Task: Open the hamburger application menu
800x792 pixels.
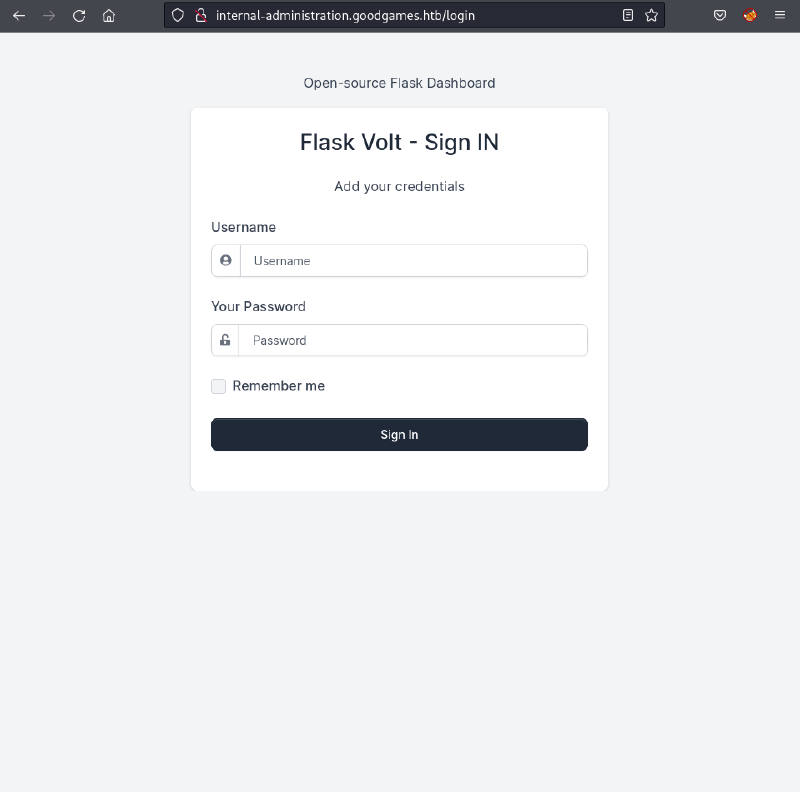Action: [x=779, y=15]
